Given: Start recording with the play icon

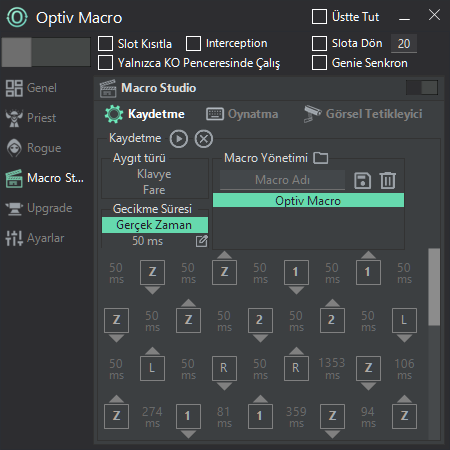Looking at the screenshot, I should (179, 139).
